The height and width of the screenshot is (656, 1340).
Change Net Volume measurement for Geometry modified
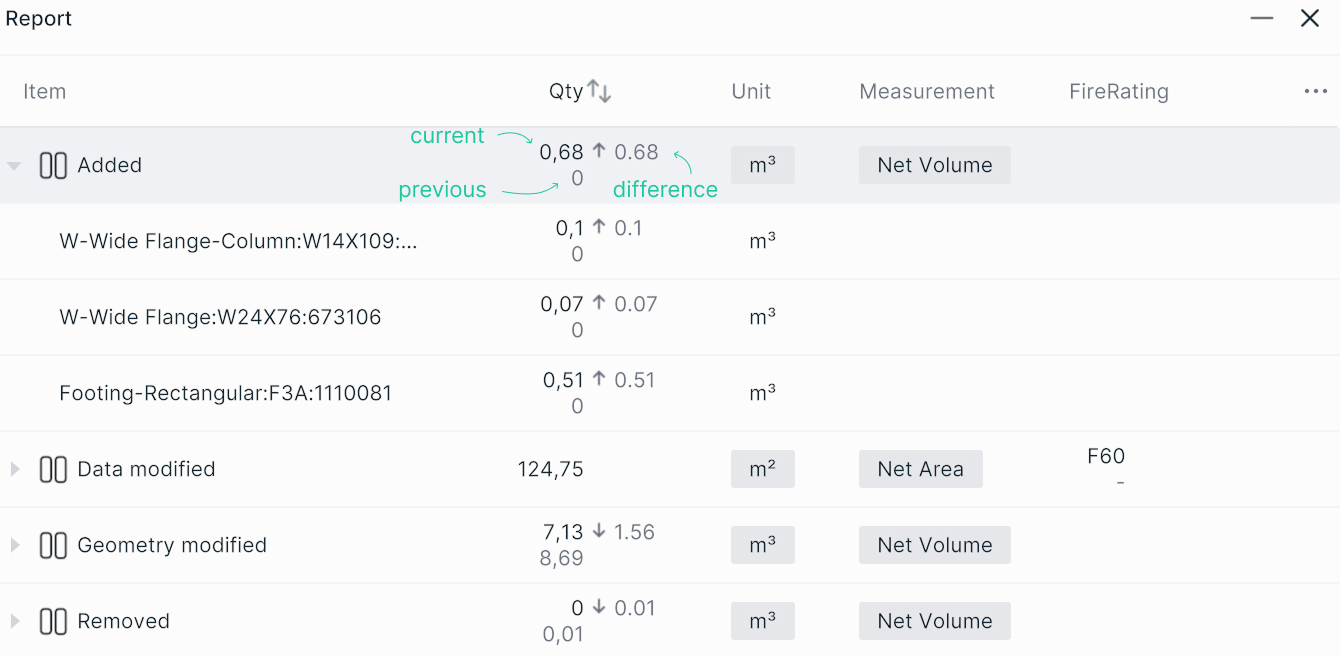click(934, 546)
